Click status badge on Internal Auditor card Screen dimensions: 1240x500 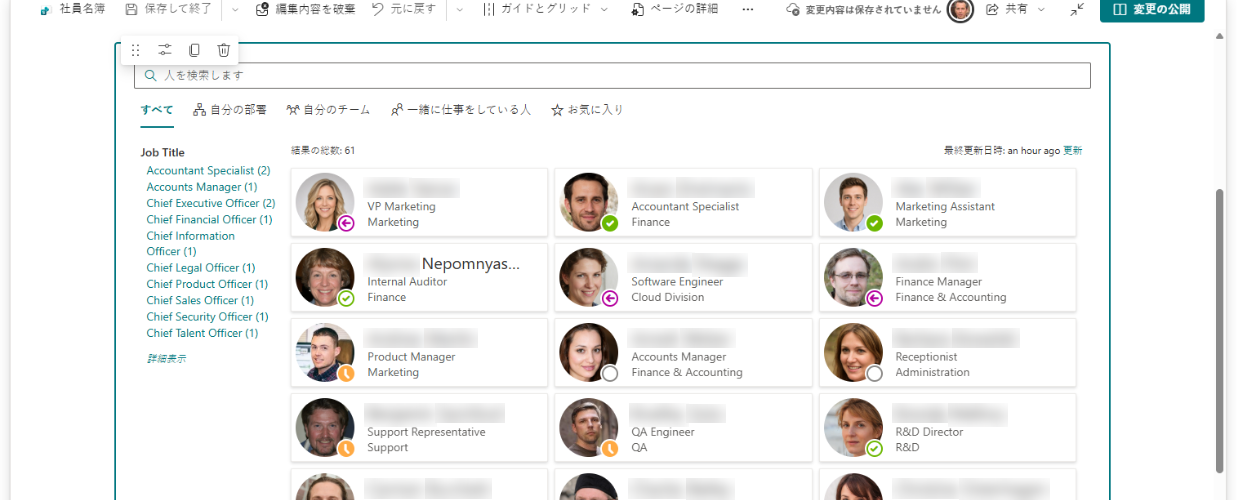(x=346, y=298)
